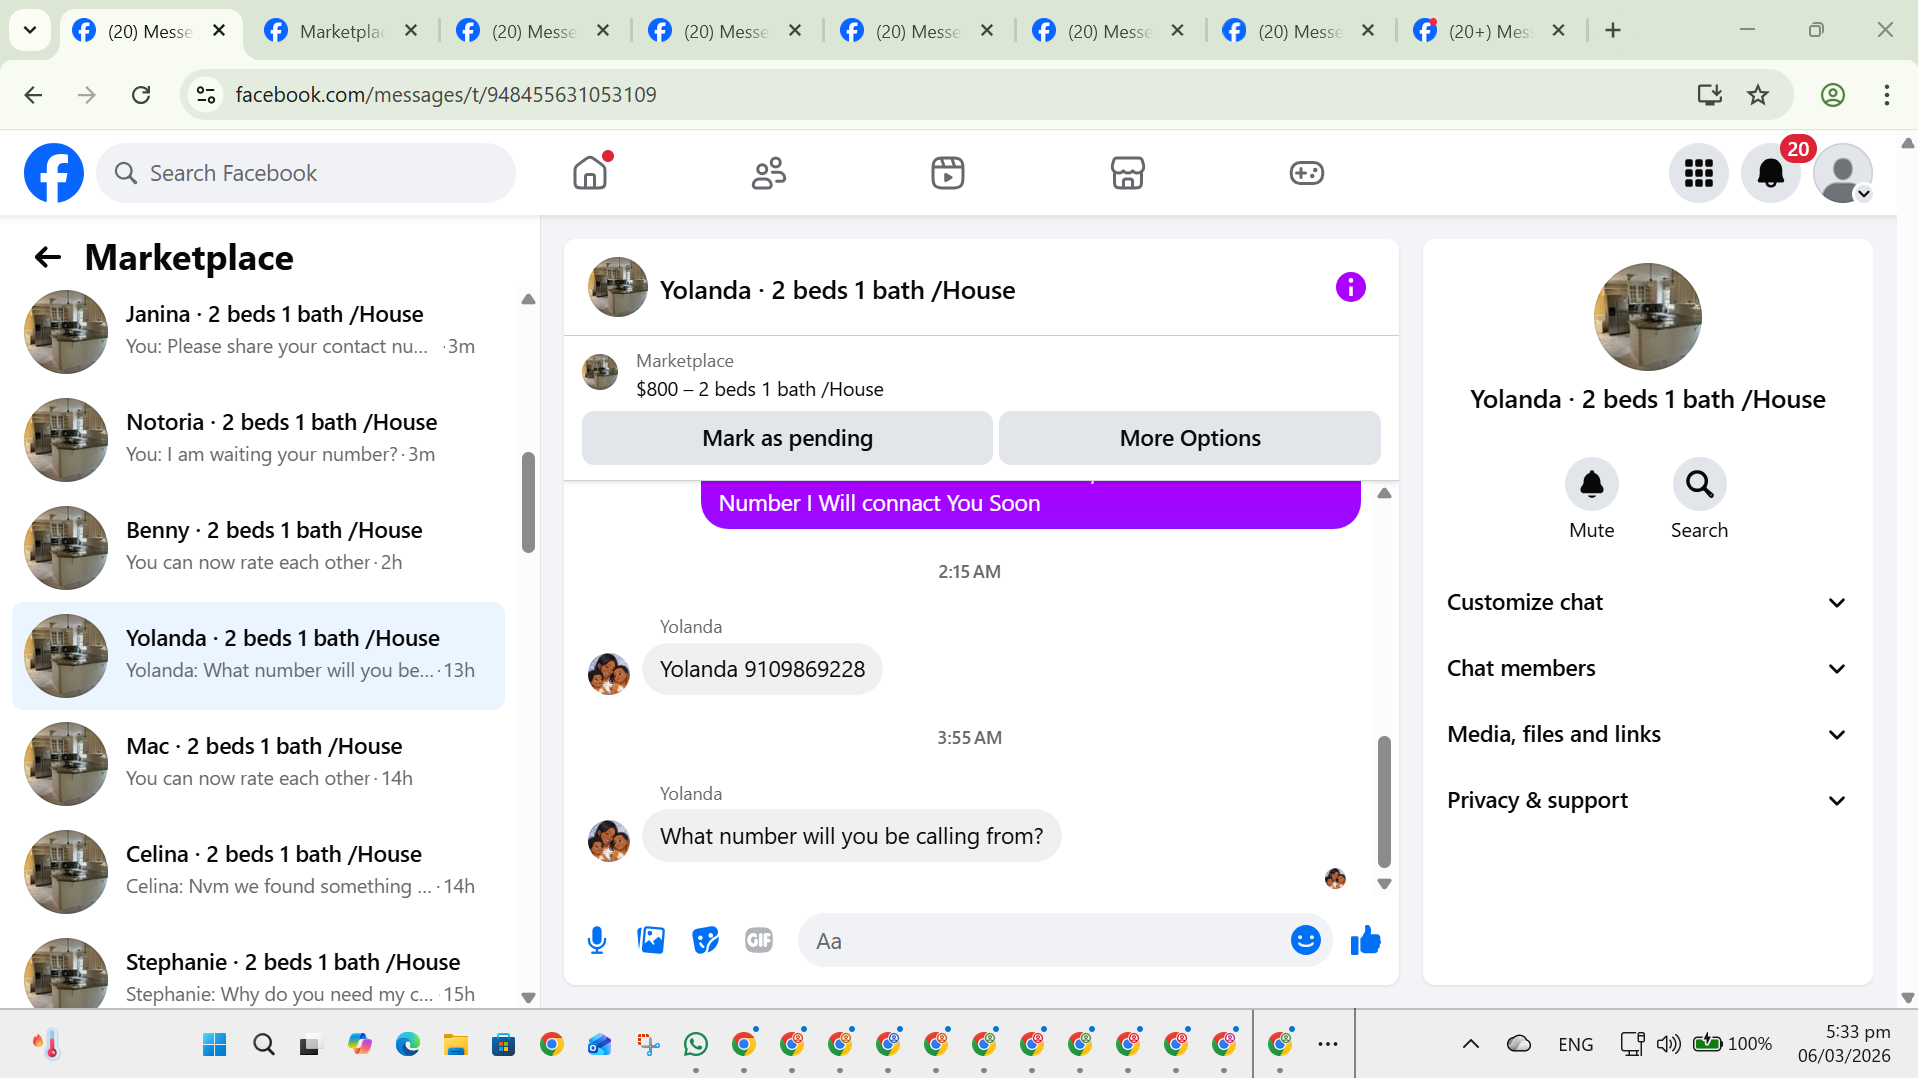
Task: Open the tab search dropdown arrow
Action: (x=30, y=30)
